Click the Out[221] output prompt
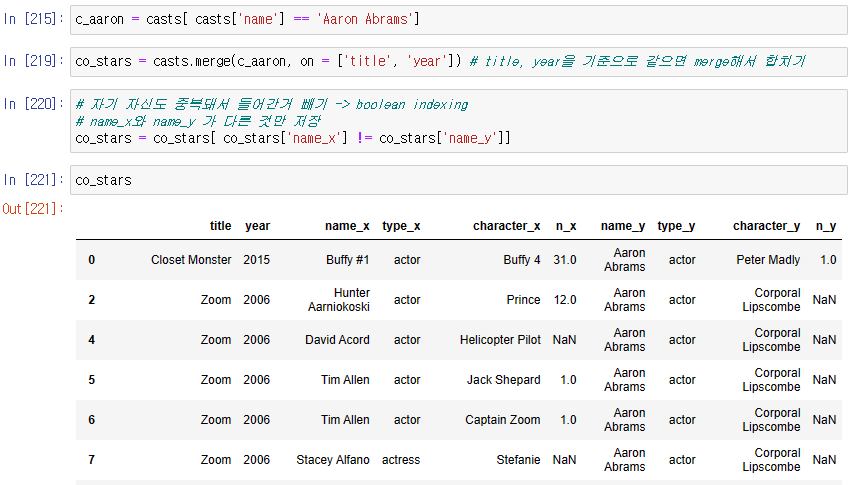853x485 pixels. (33, 209)
